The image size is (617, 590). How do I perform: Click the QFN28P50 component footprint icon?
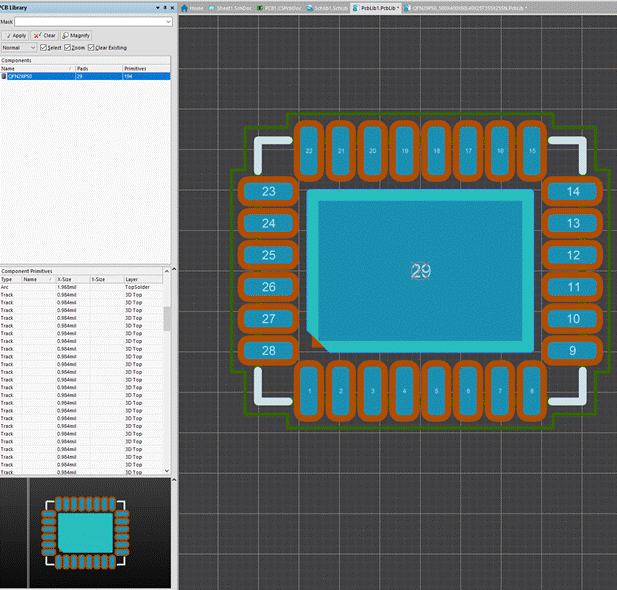point(4,75)
